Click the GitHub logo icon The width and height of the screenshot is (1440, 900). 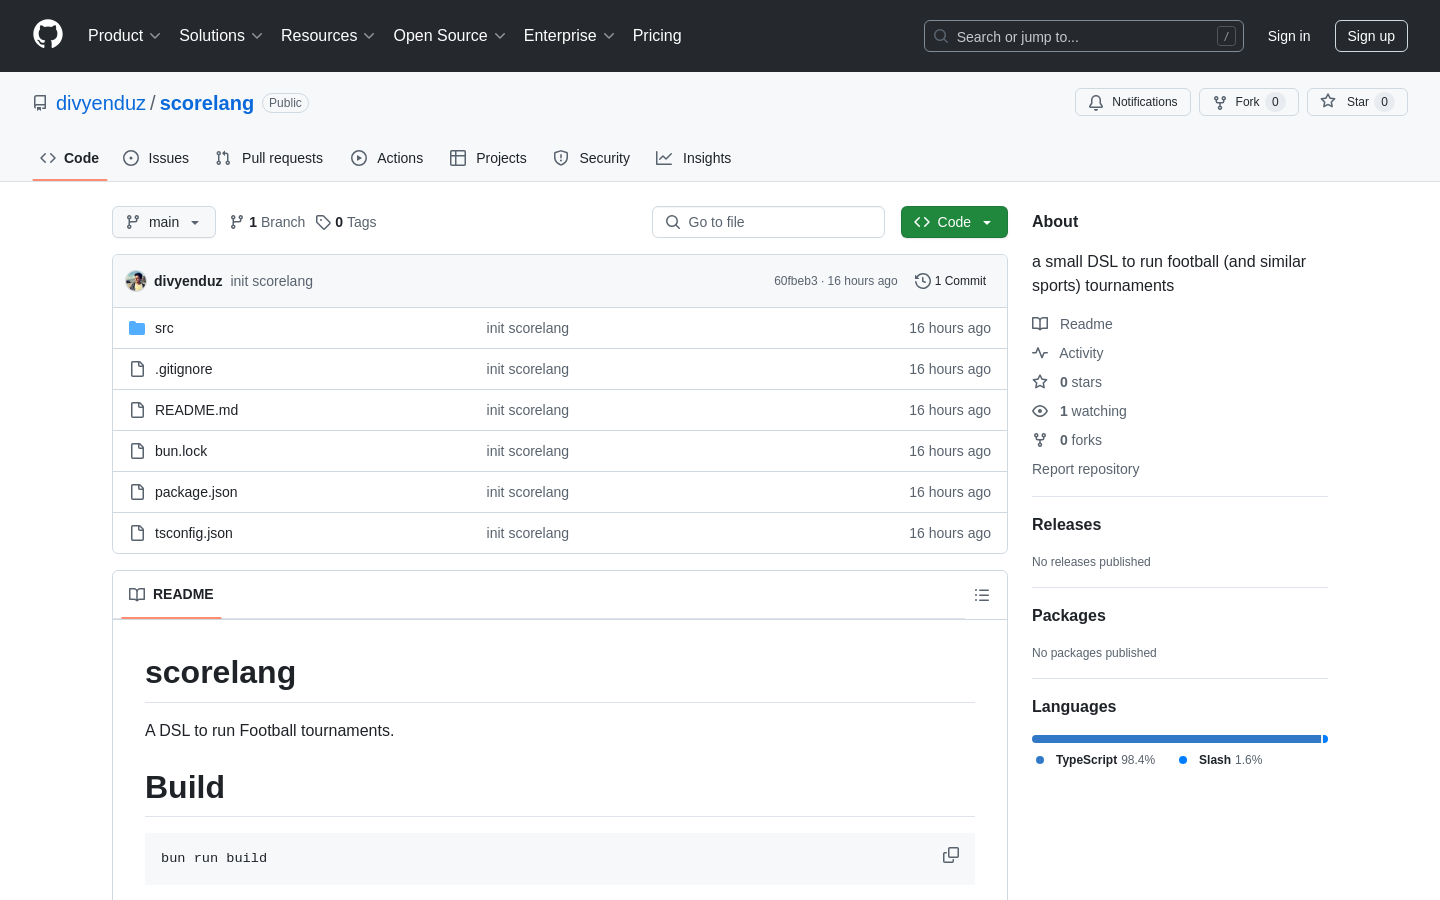tap(48, 34)
